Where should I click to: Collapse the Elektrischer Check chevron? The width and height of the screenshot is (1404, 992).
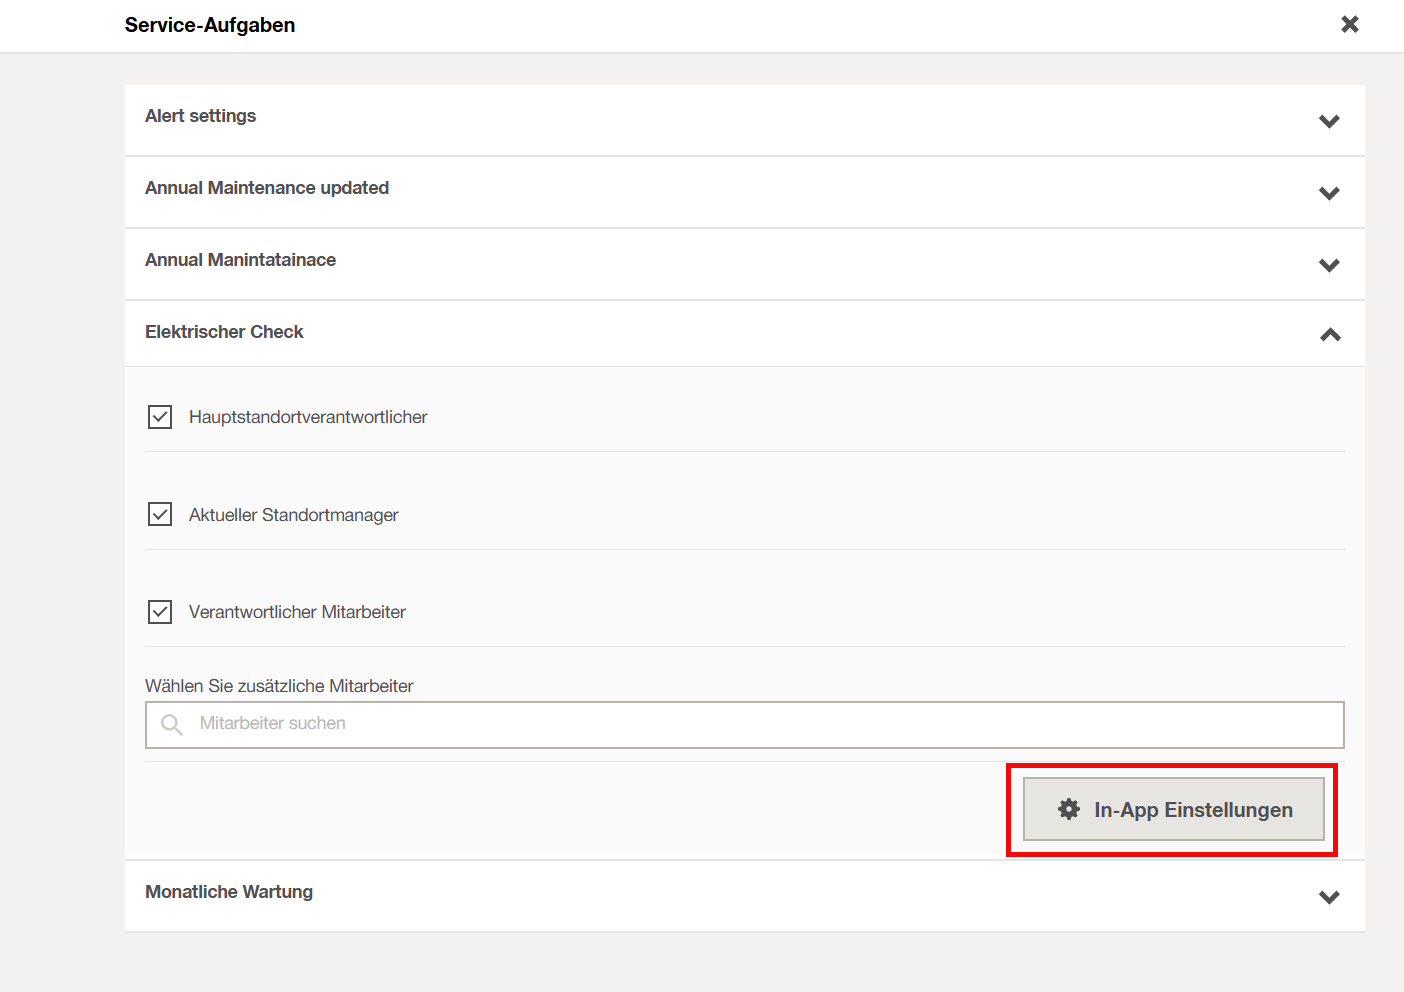[1330, 335]
